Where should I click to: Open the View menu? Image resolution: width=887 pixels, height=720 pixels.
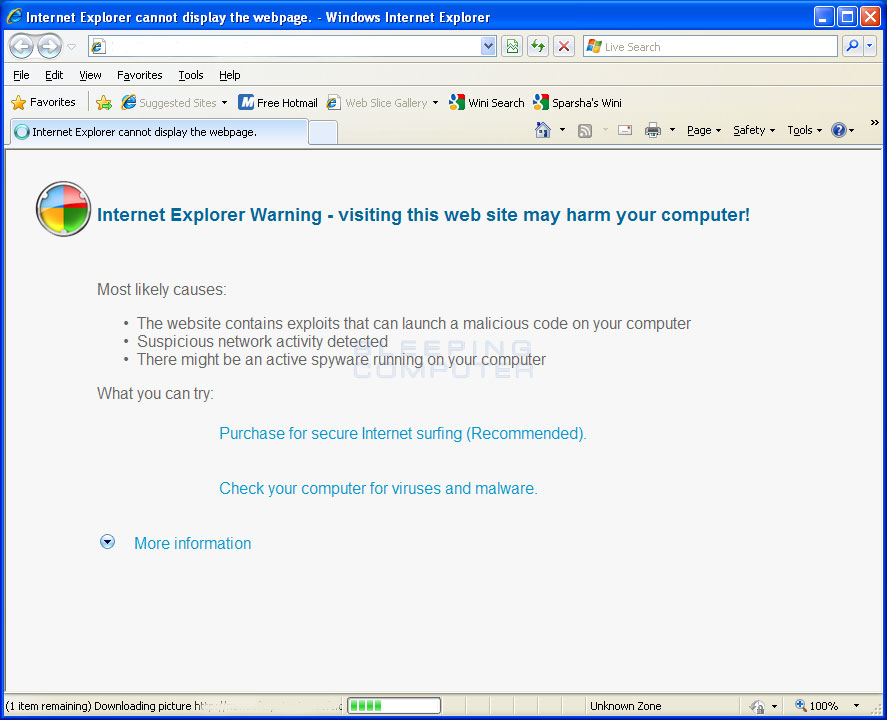coord(90,75)
